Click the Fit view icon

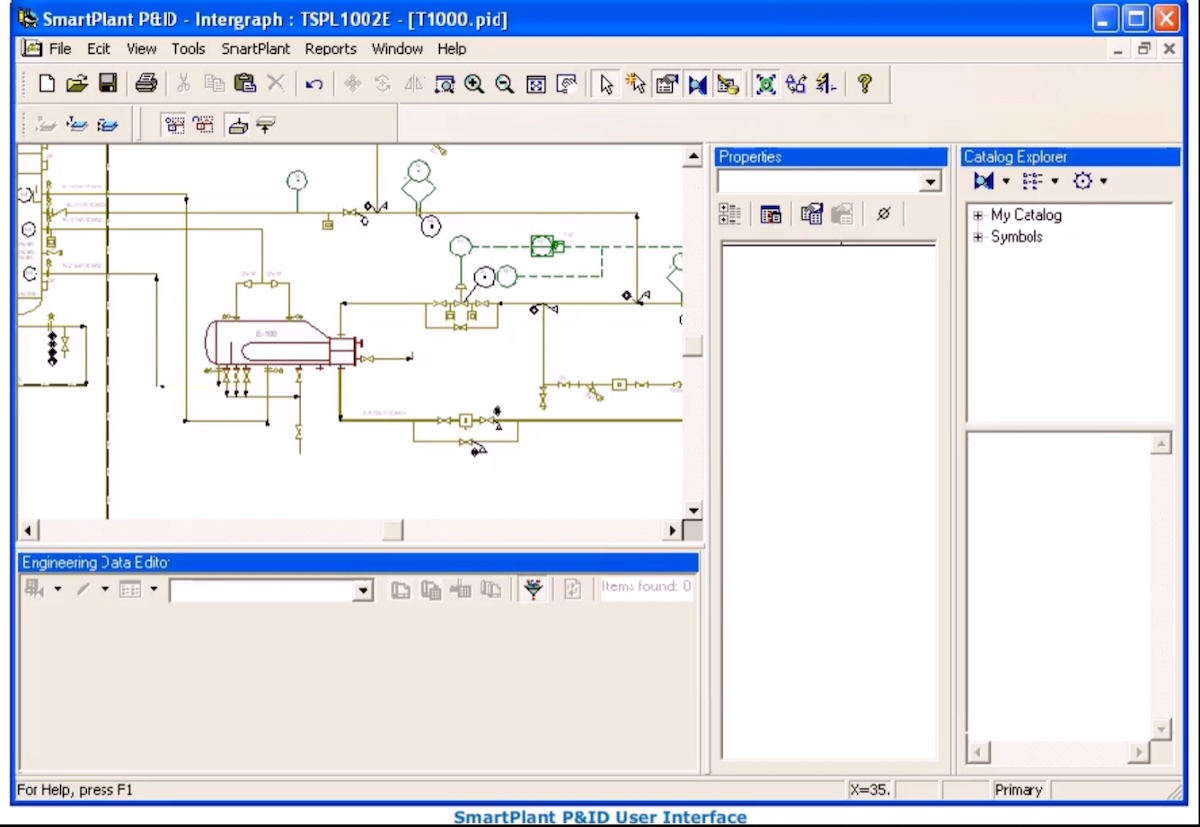pos(536,84)
